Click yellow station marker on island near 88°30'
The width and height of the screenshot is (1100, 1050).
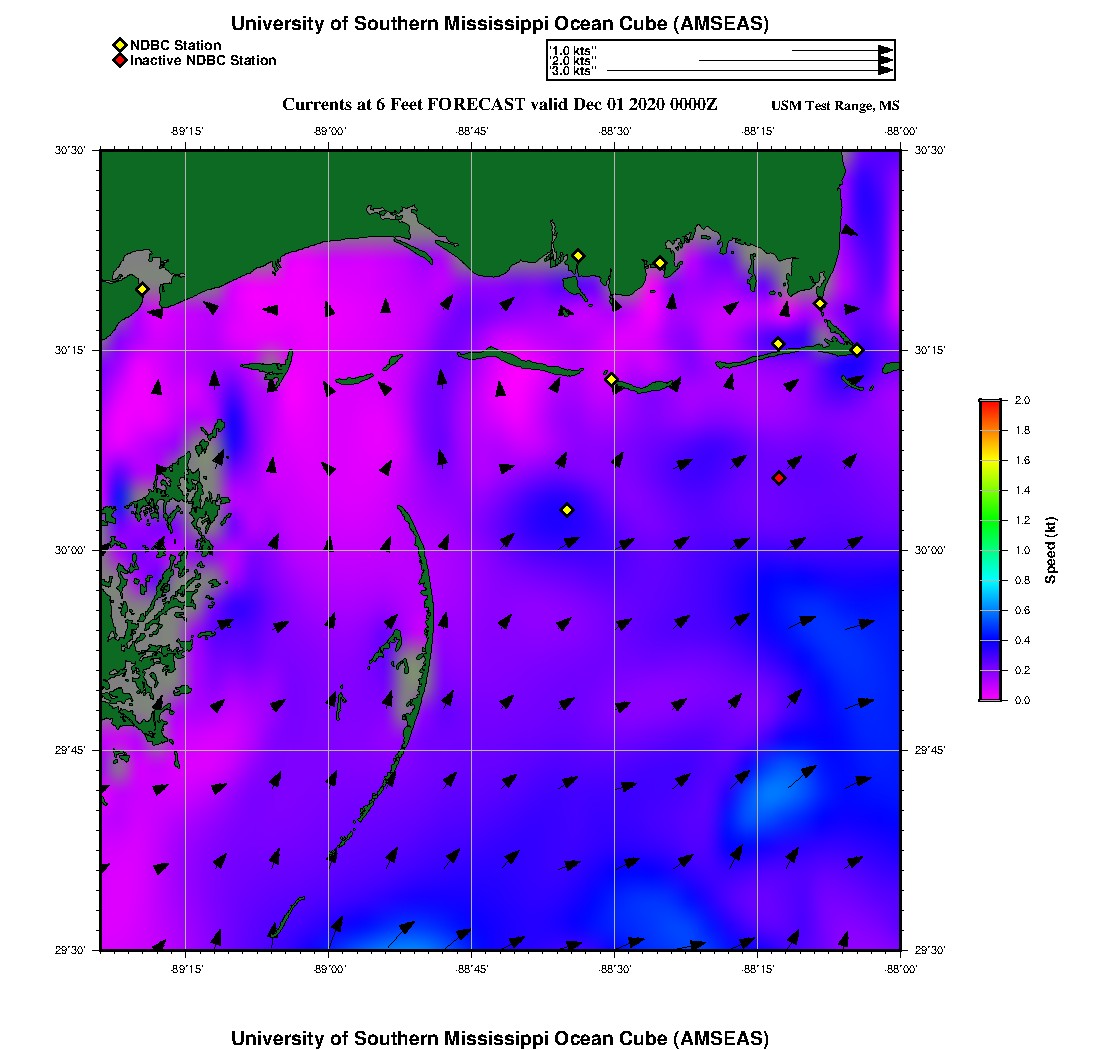(612, 379)
